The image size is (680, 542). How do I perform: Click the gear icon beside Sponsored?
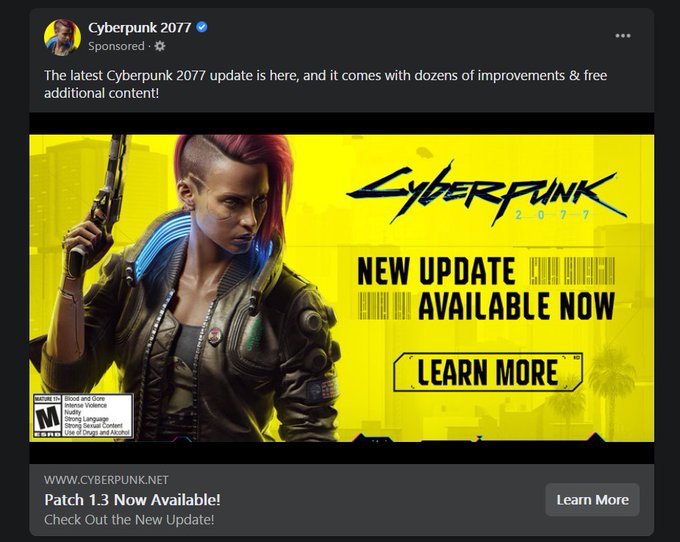point(160,46)
